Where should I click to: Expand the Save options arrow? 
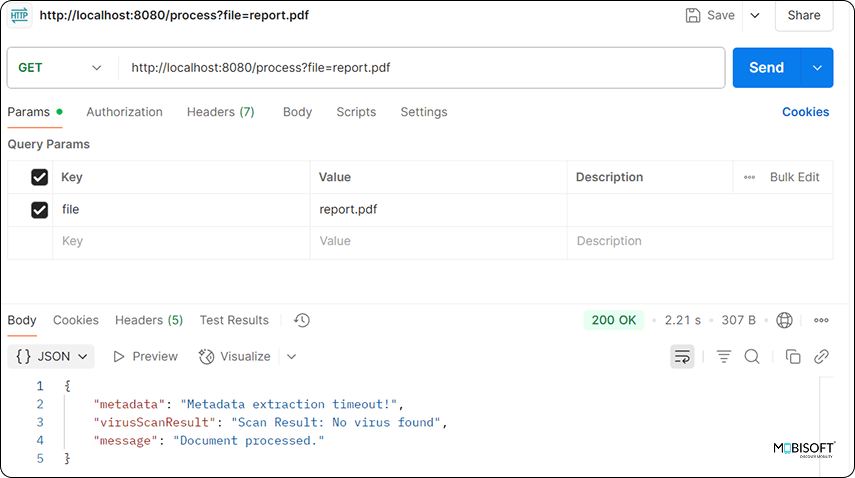755,15
